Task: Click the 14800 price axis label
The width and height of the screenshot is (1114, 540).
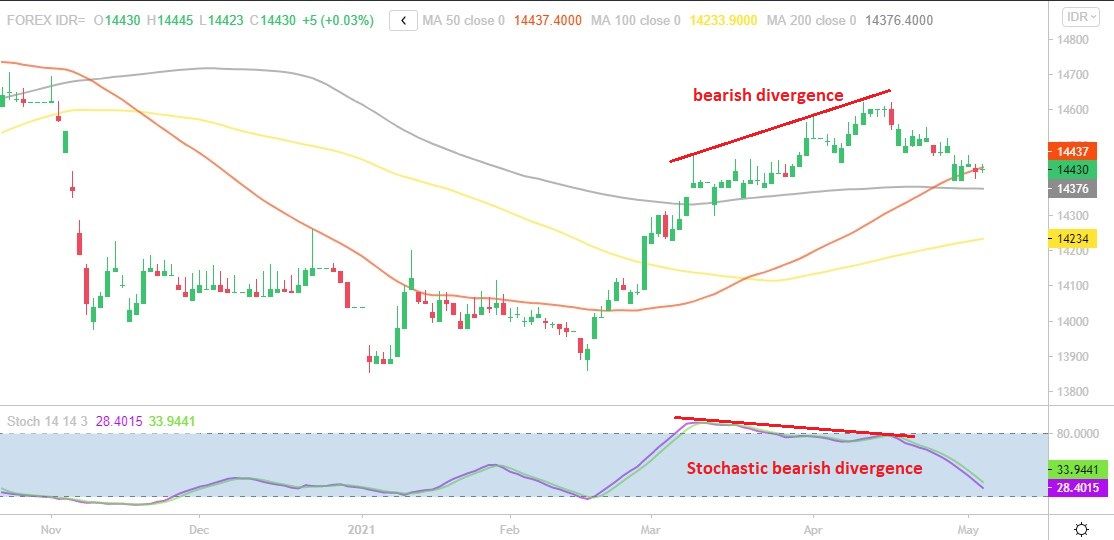Action: pos(1073,40)
